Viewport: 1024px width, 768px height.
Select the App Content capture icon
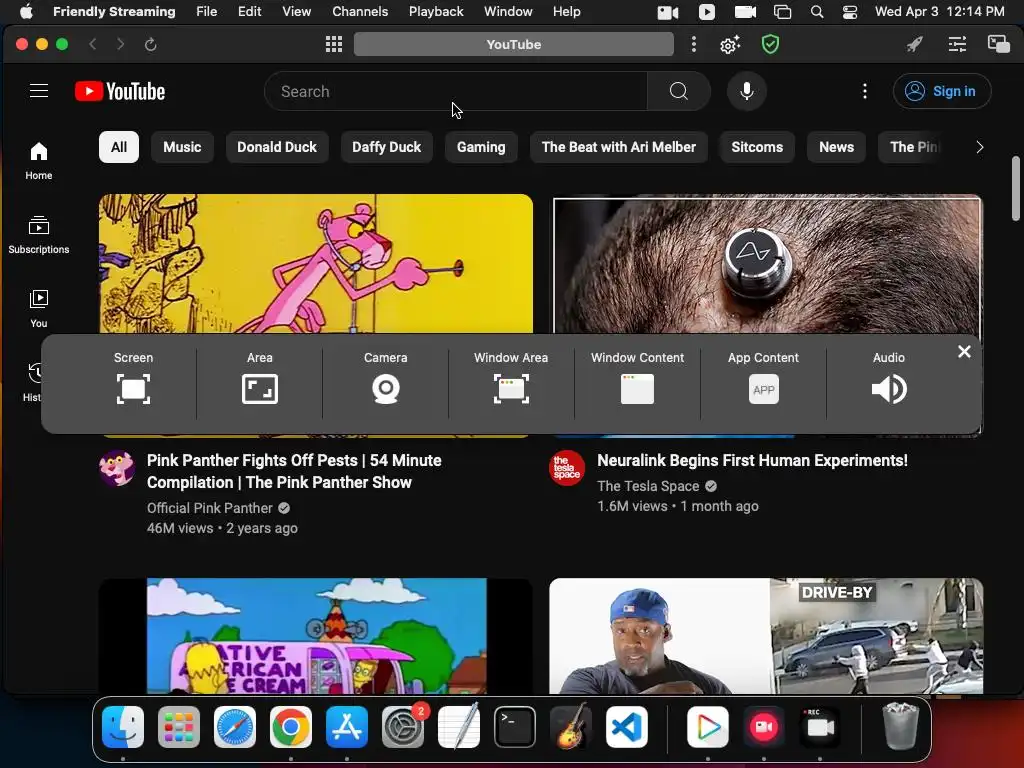(x=763, y=389)
